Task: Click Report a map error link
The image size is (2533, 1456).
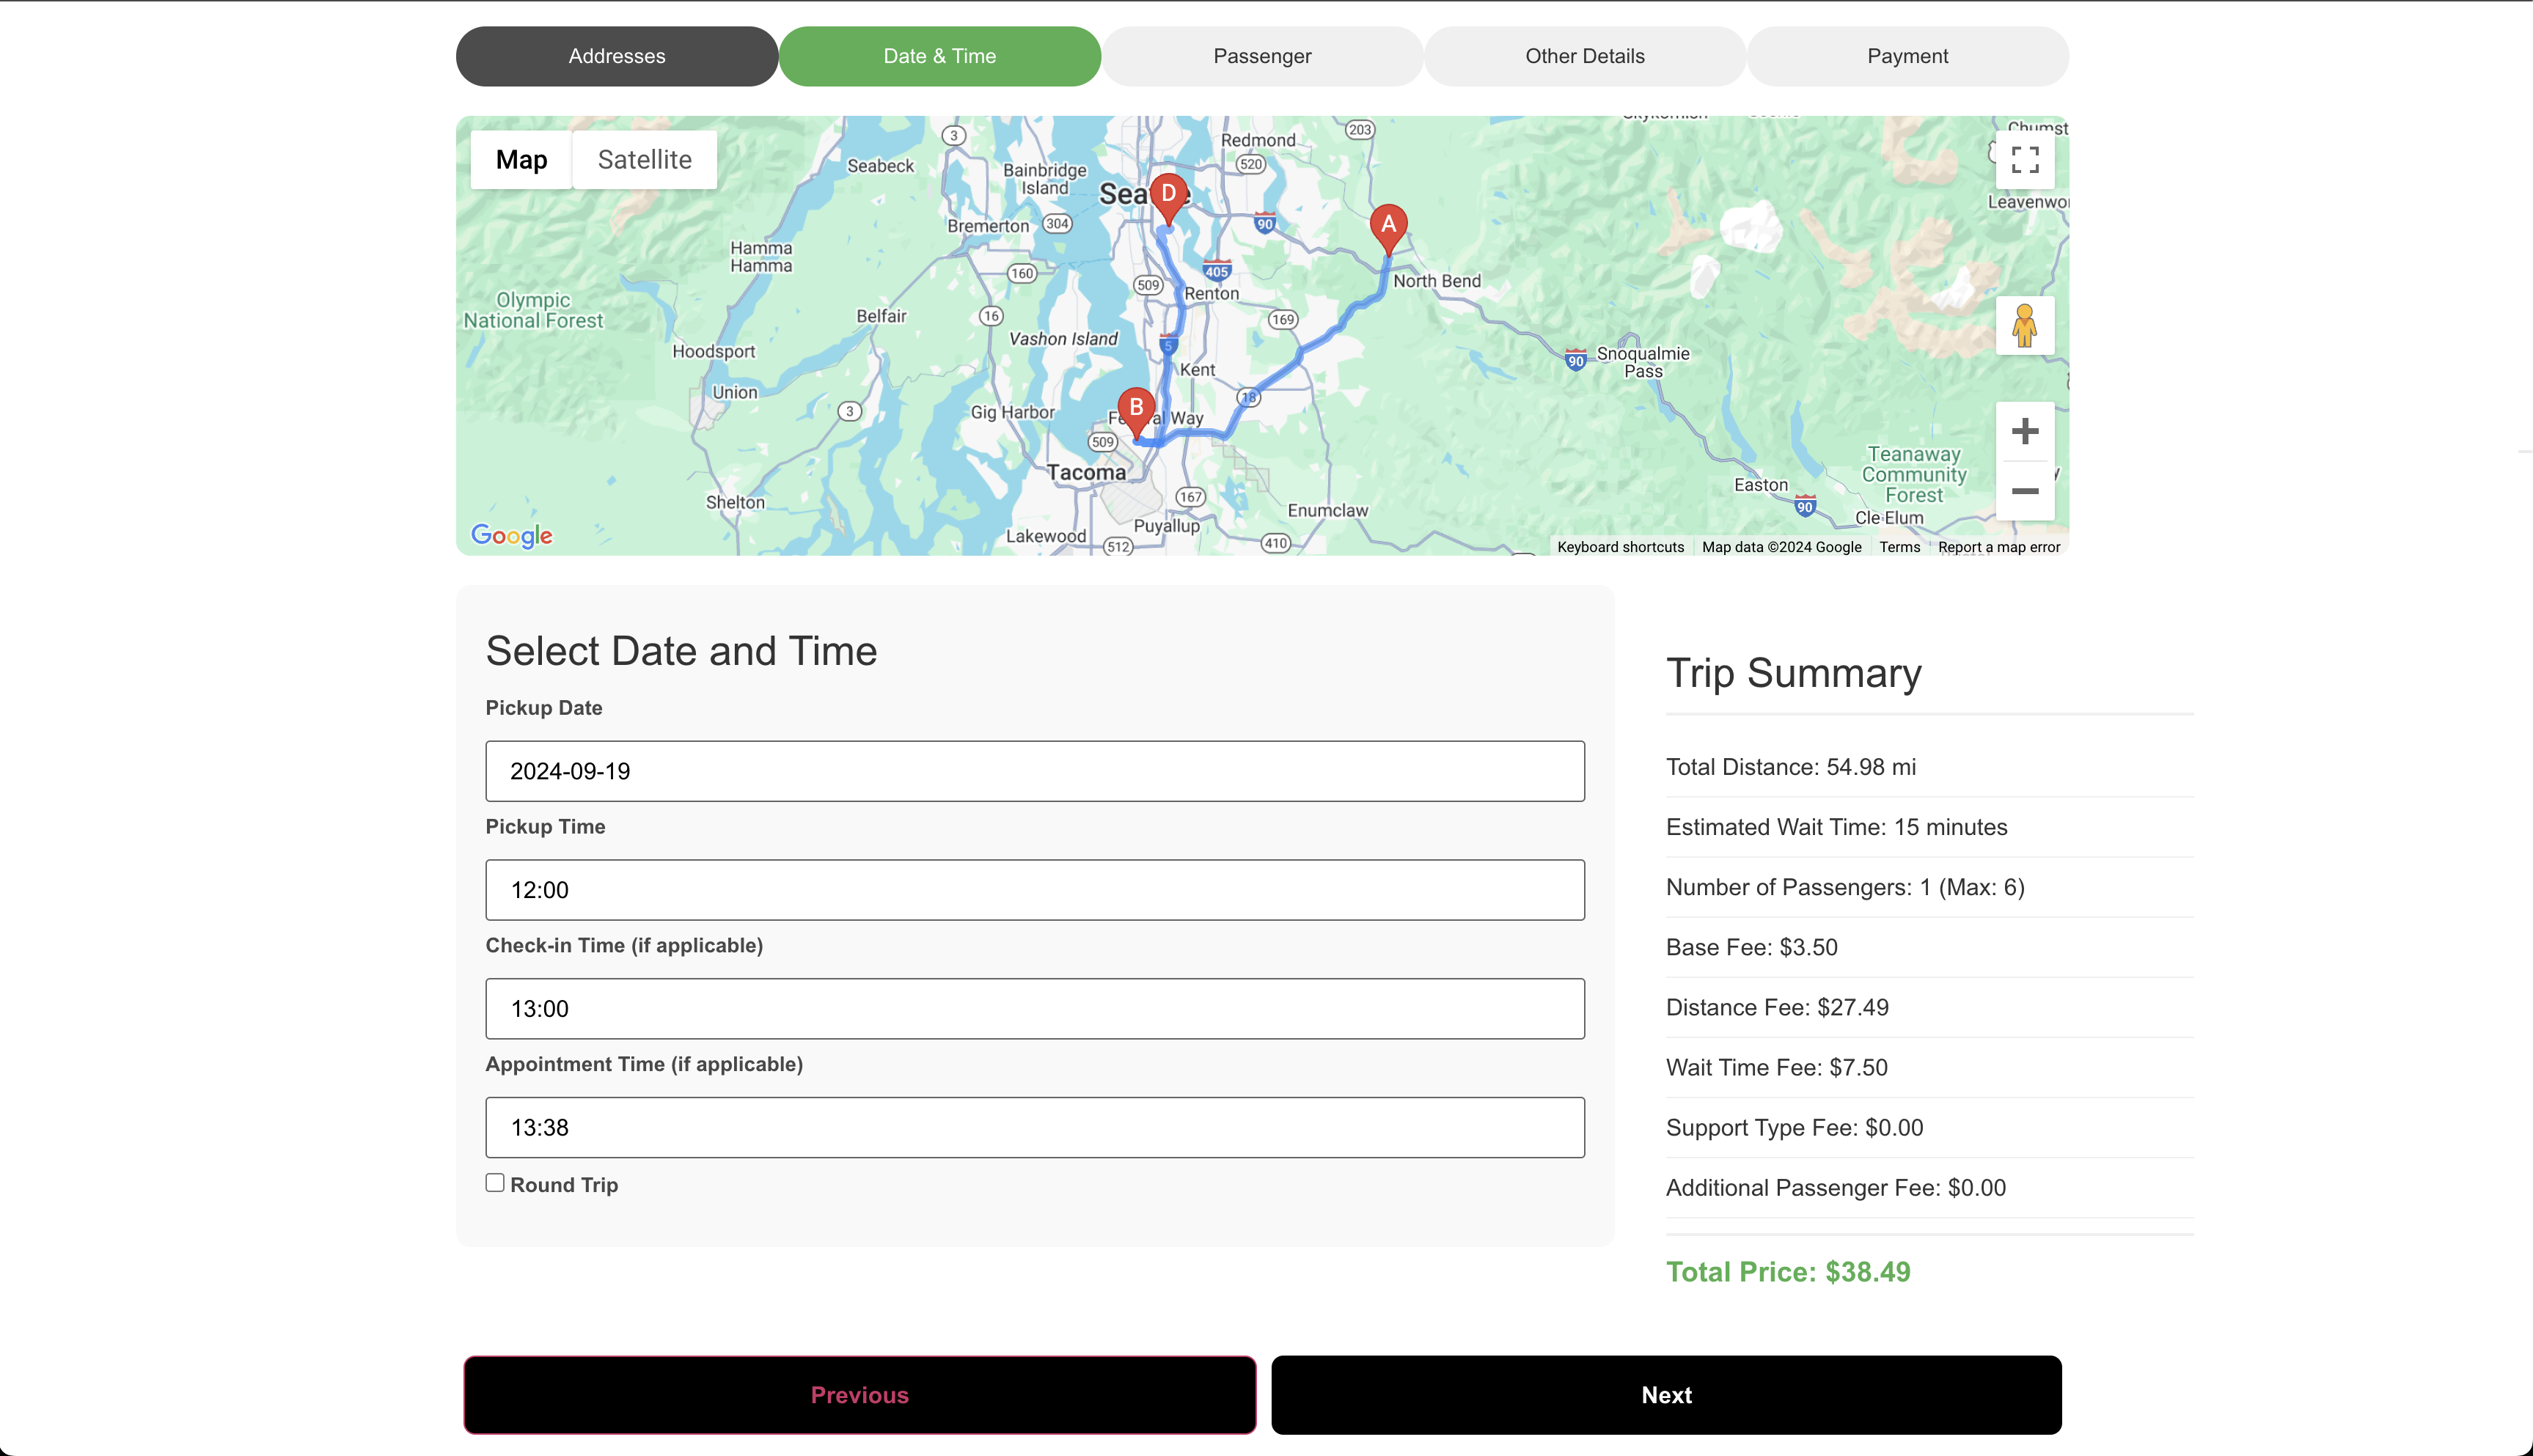Action: 1998,547
